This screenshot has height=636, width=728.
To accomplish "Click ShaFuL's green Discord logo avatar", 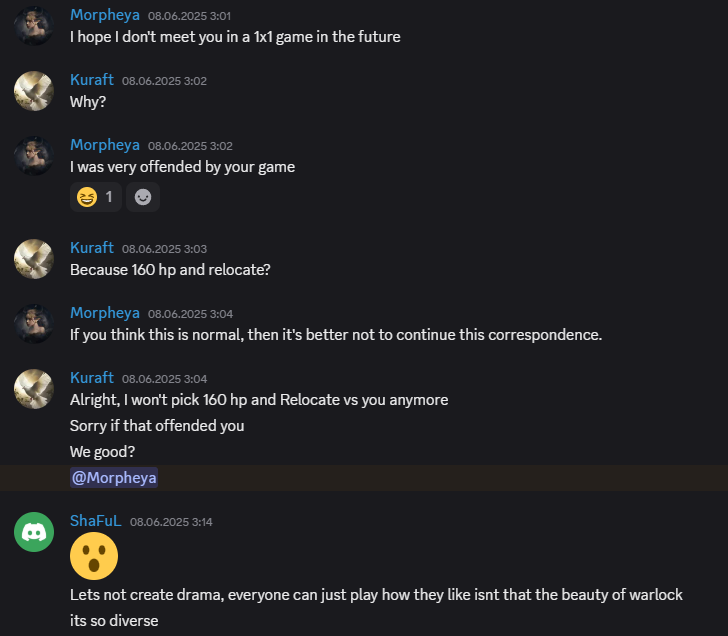I will coord(34,531).
